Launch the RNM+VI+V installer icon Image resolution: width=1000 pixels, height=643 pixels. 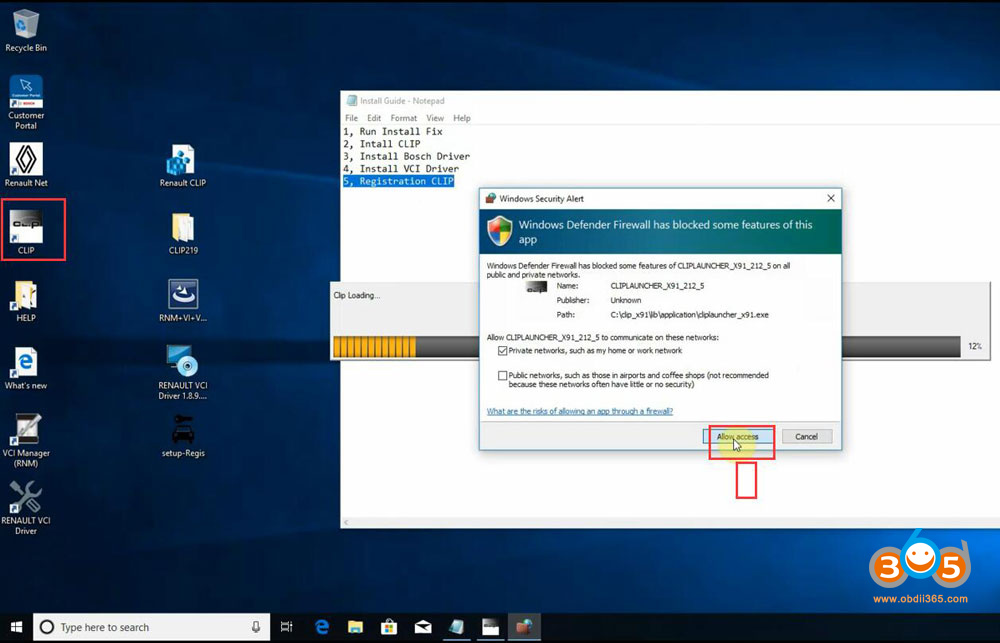pos(183,295)
